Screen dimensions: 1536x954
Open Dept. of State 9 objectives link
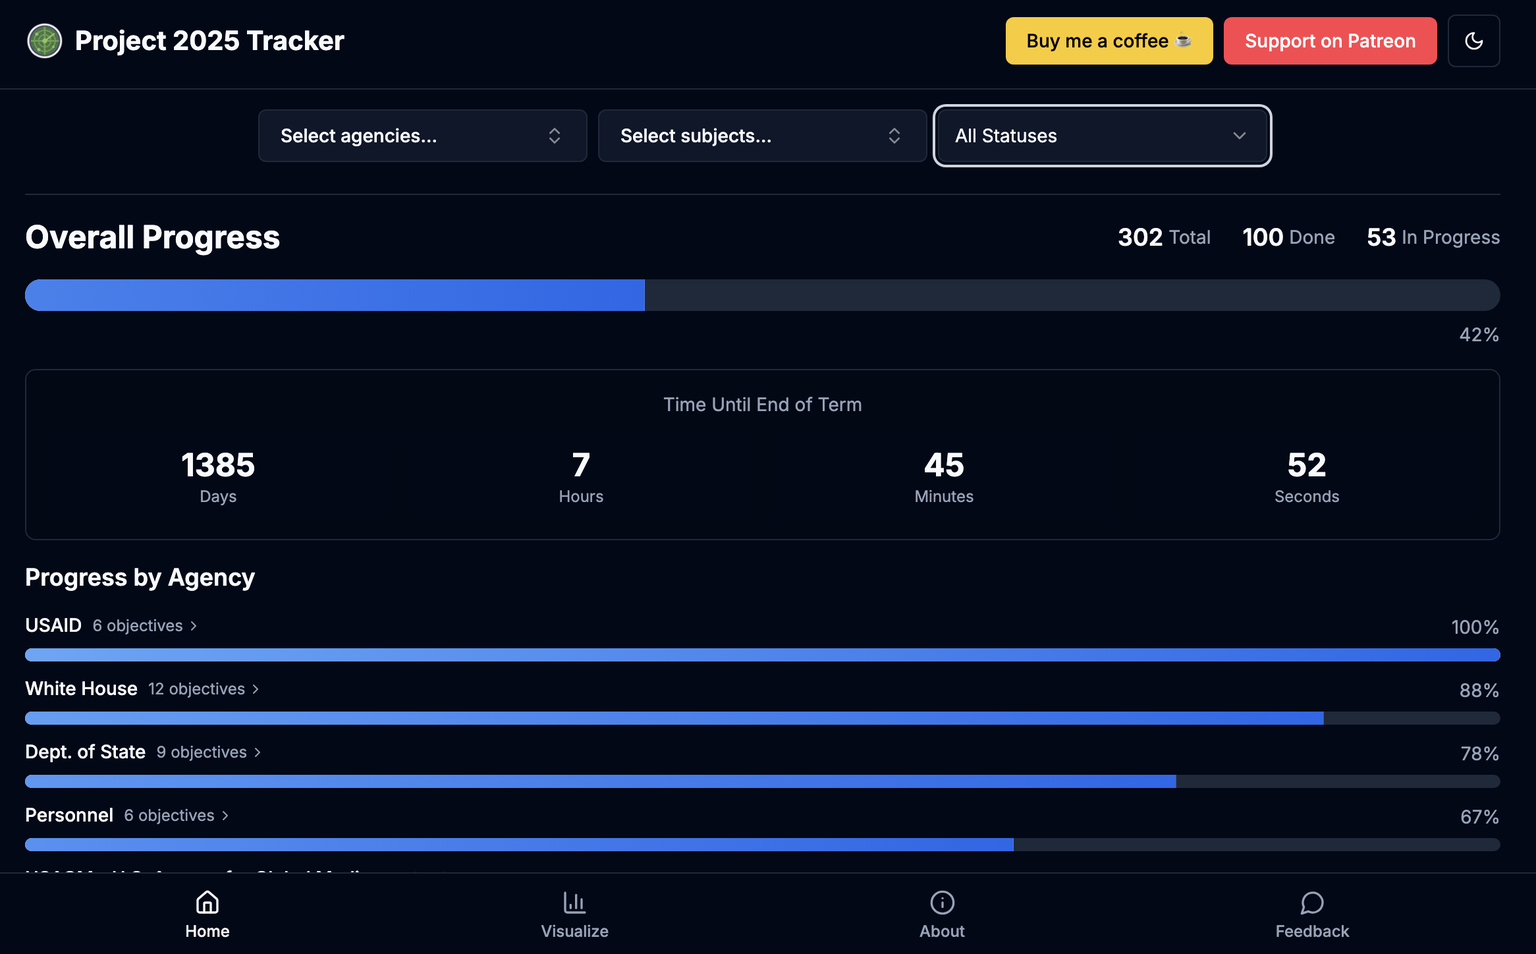[x=208, y=752]
